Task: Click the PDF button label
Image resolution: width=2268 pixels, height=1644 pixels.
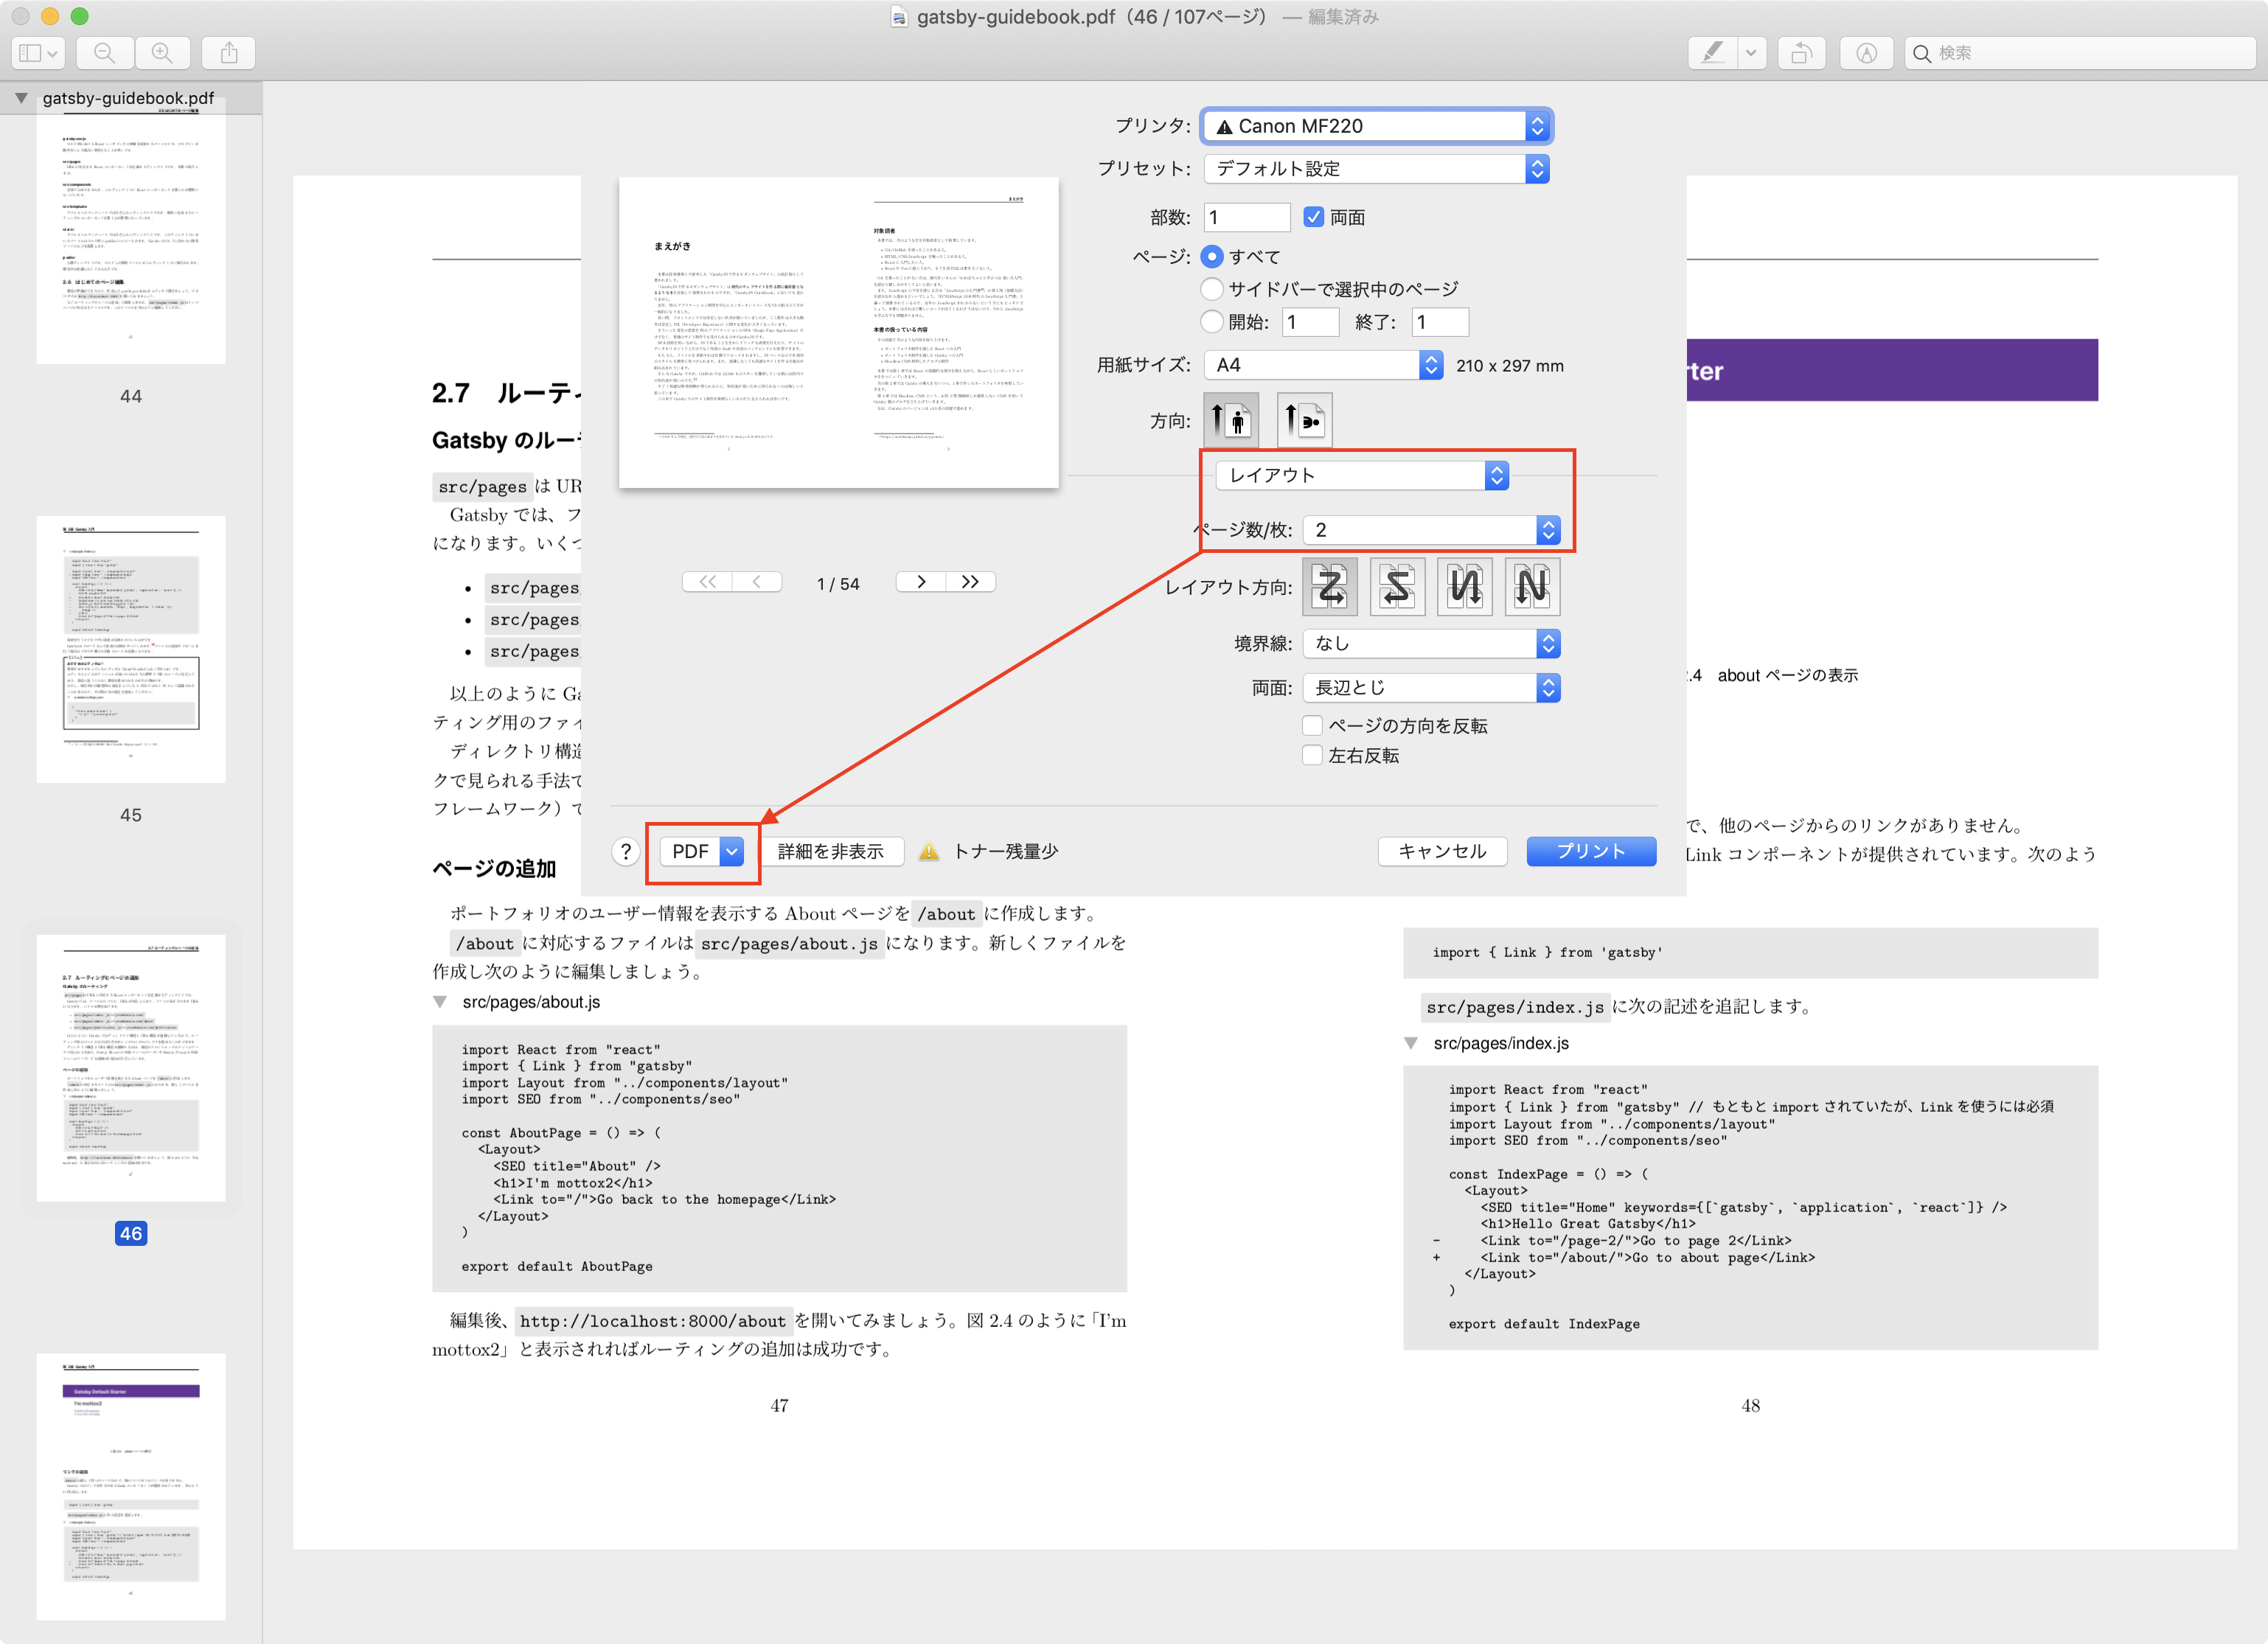Action: pos(690,851)
